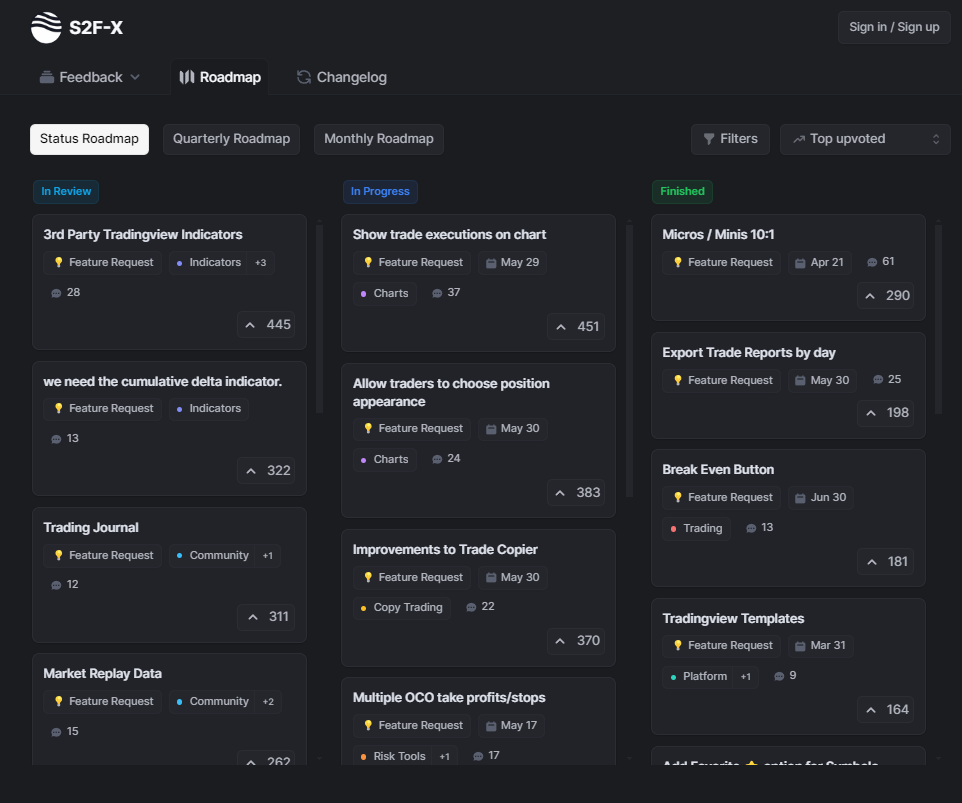Click comments count 25 on Export Trade Reports
Viewport: 962px width, 803px height.
tap(887, 380)
